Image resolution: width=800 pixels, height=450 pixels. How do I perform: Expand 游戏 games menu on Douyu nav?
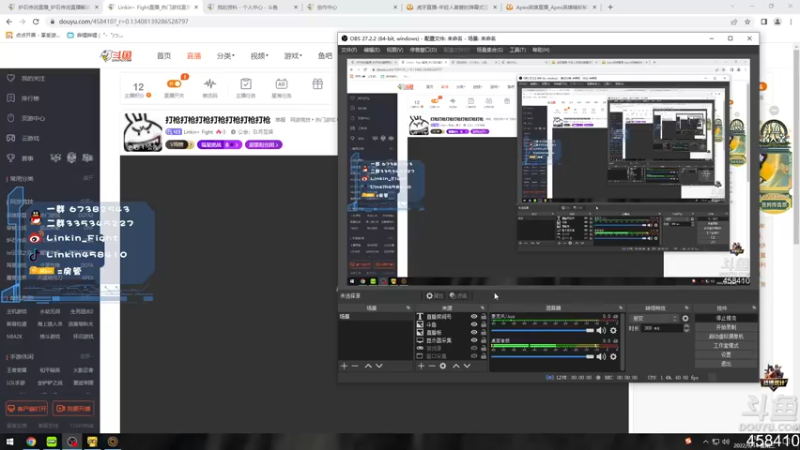coord(293,56)
